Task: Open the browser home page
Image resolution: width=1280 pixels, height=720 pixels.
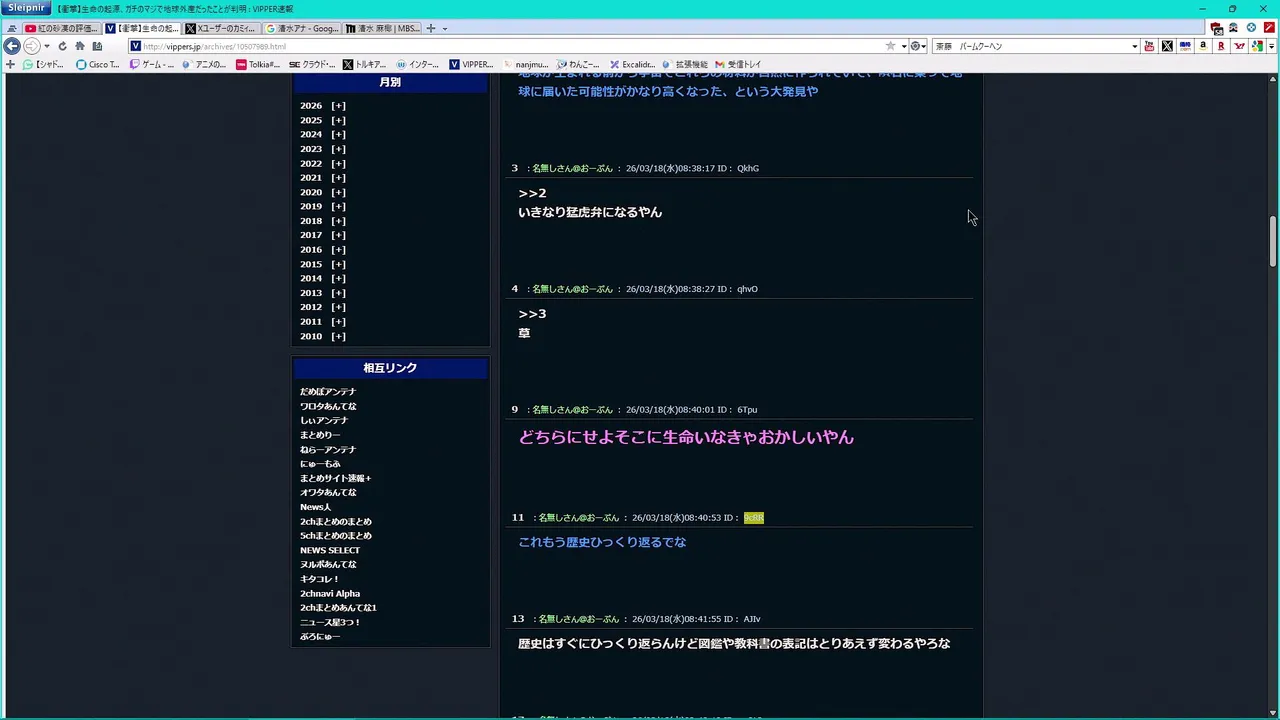Action: 80,46
